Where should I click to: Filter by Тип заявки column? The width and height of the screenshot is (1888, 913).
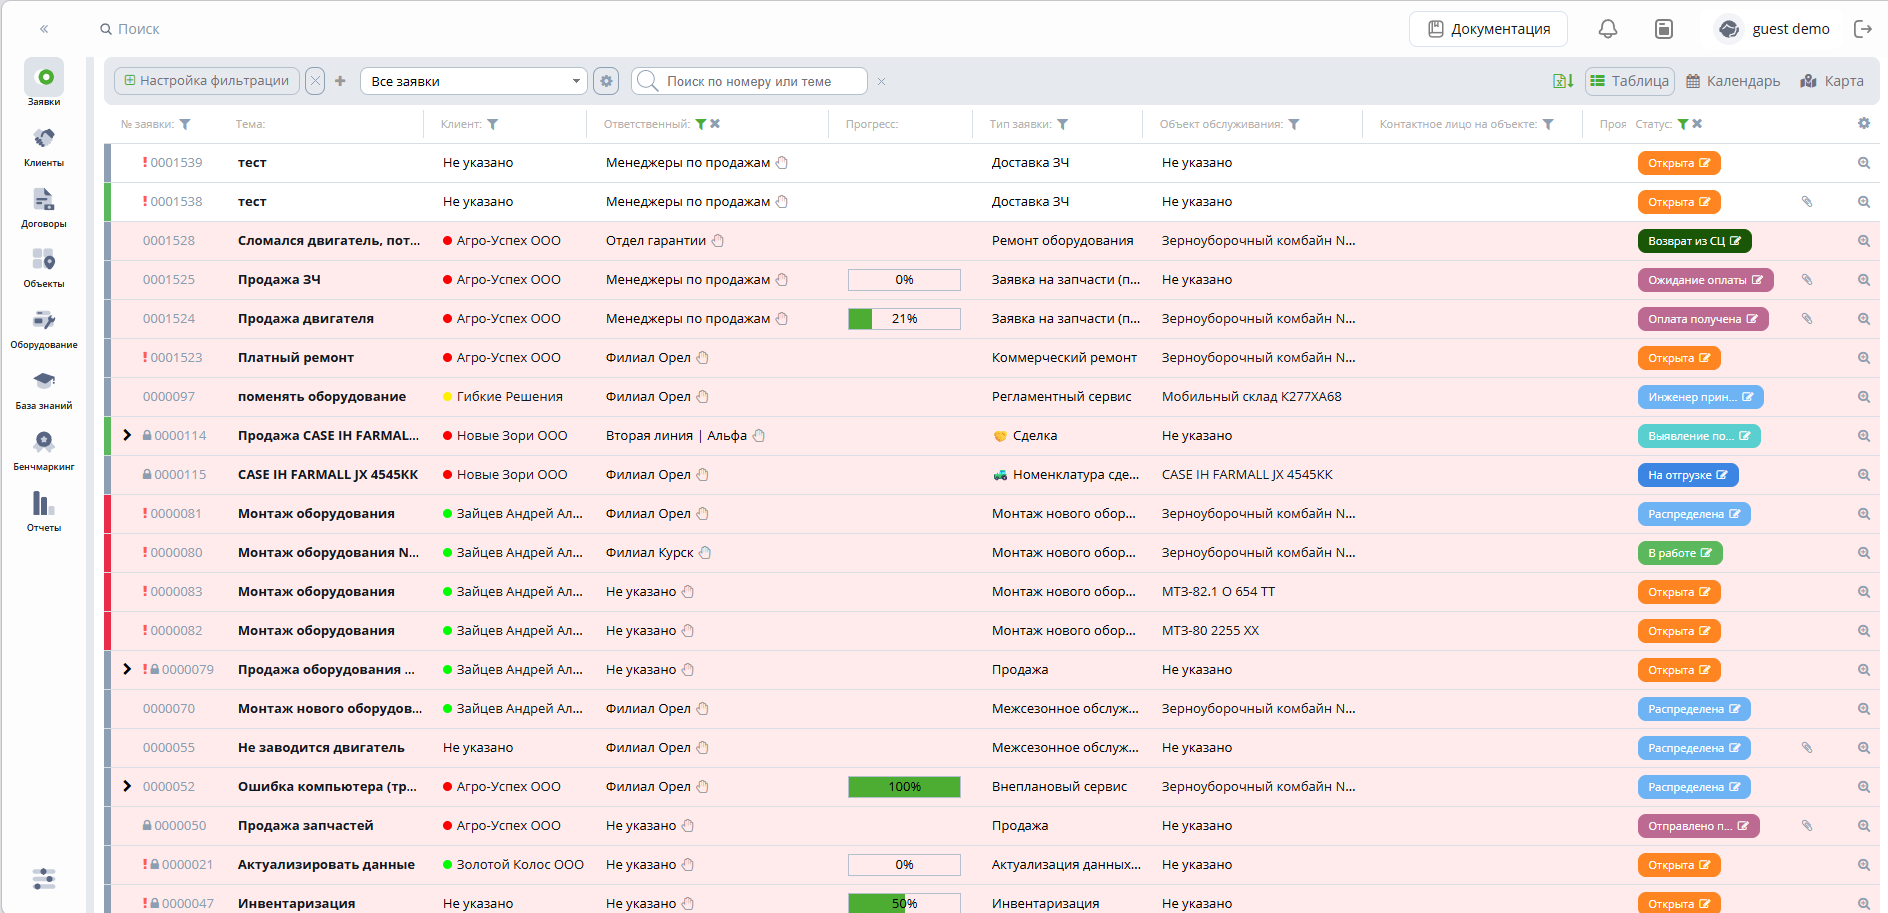[x=1063, y=125]
